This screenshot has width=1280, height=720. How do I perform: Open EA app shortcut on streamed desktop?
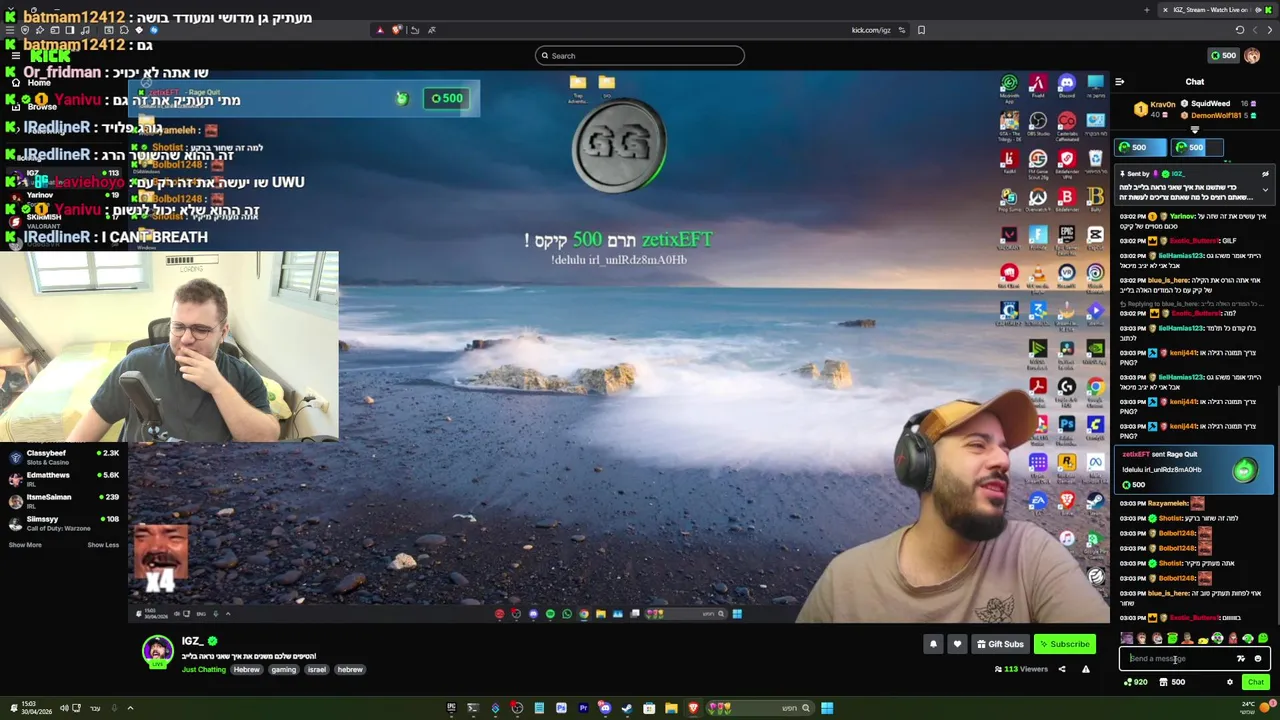click(1039, 500)
